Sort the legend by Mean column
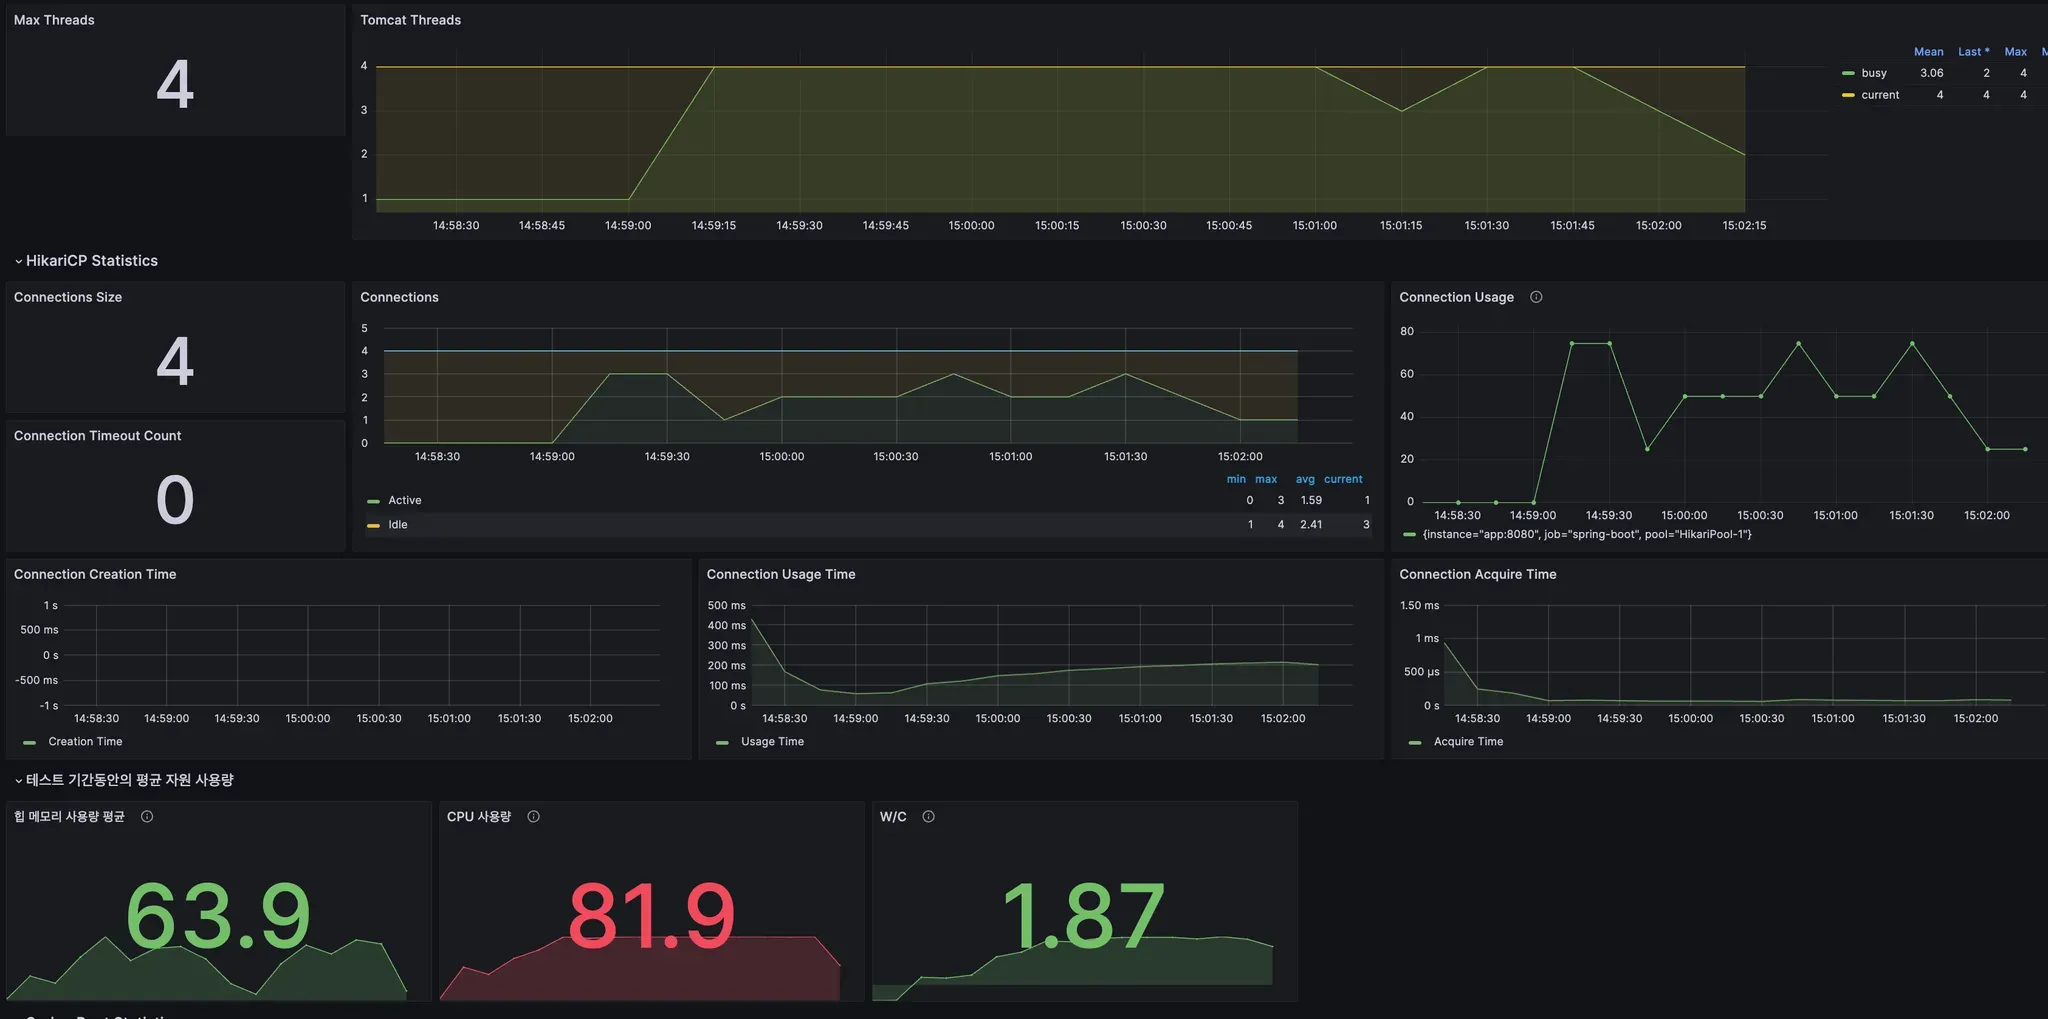2048x1019 pixels. click(x=1928, y=52)
